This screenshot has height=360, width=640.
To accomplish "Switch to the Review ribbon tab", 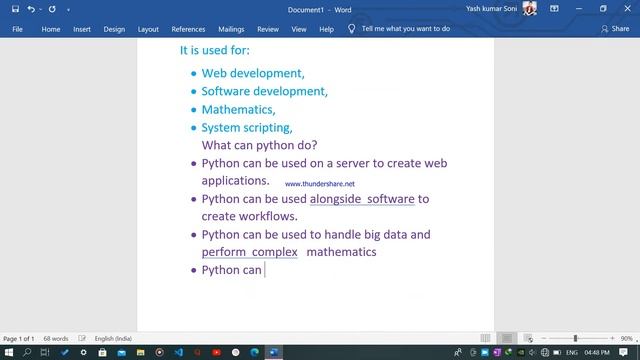I will tap(268, 29).
